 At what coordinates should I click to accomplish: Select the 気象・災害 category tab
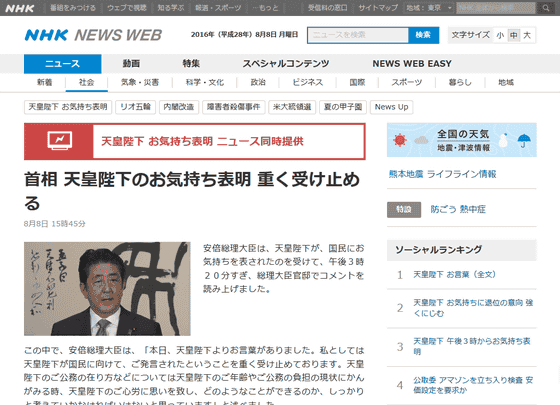point(140,82)
